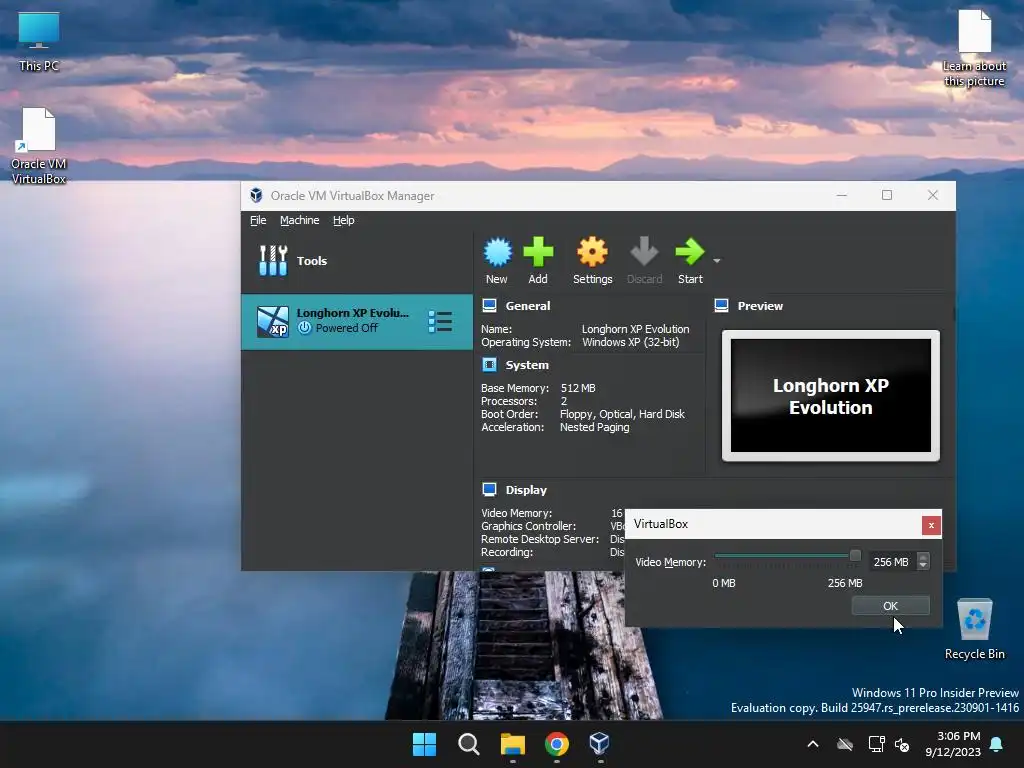Click the General section heading

tap(528, 306)
